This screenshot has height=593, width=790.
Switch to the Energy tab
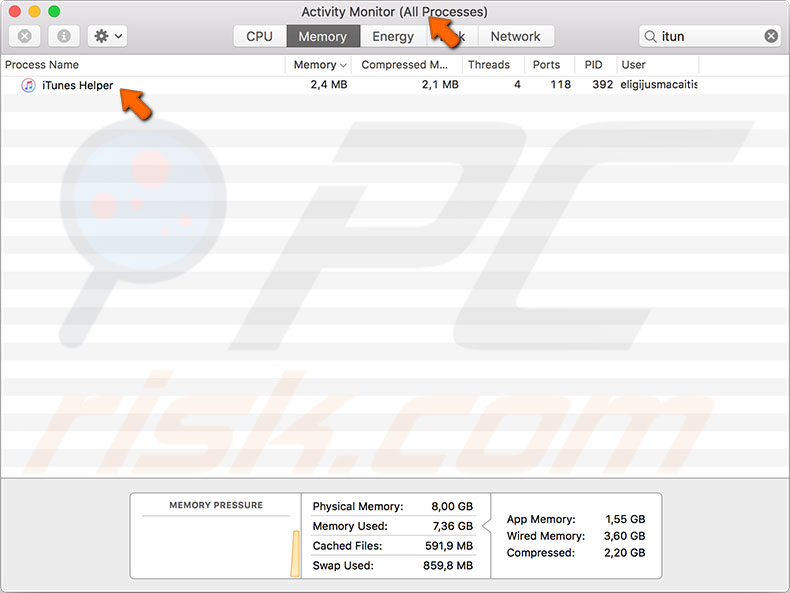pos(393,36)
